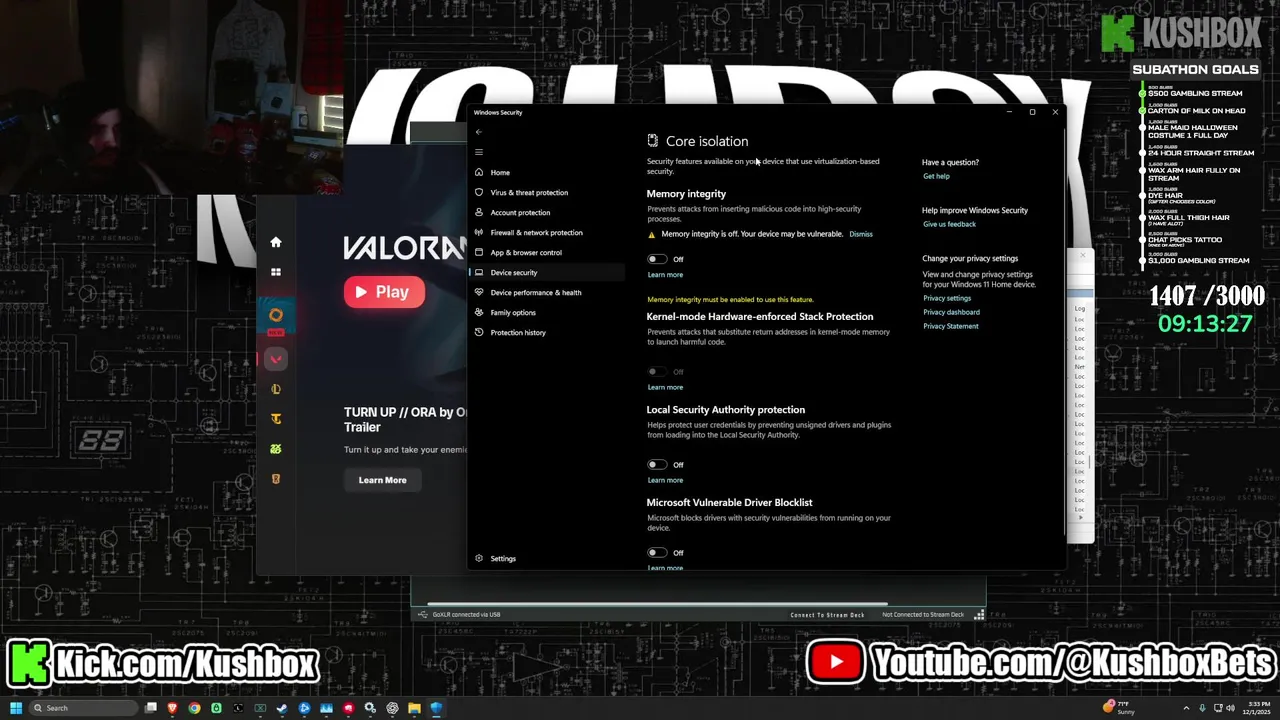Click the Device performance & health heart icon

click(479, 292)
